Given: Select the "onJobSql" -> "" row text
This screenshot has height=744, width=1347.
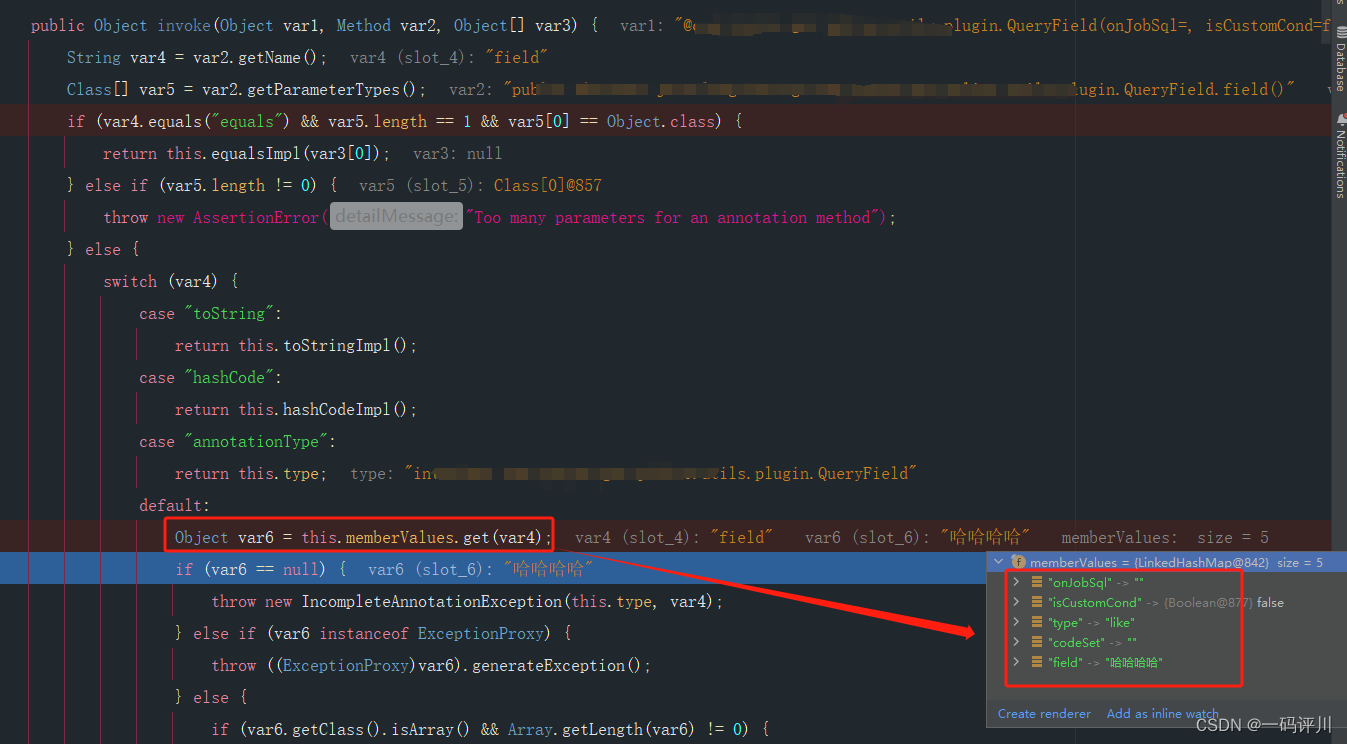Looking at the screenshot, I should pyautogui.click(x=1096, y=582).
